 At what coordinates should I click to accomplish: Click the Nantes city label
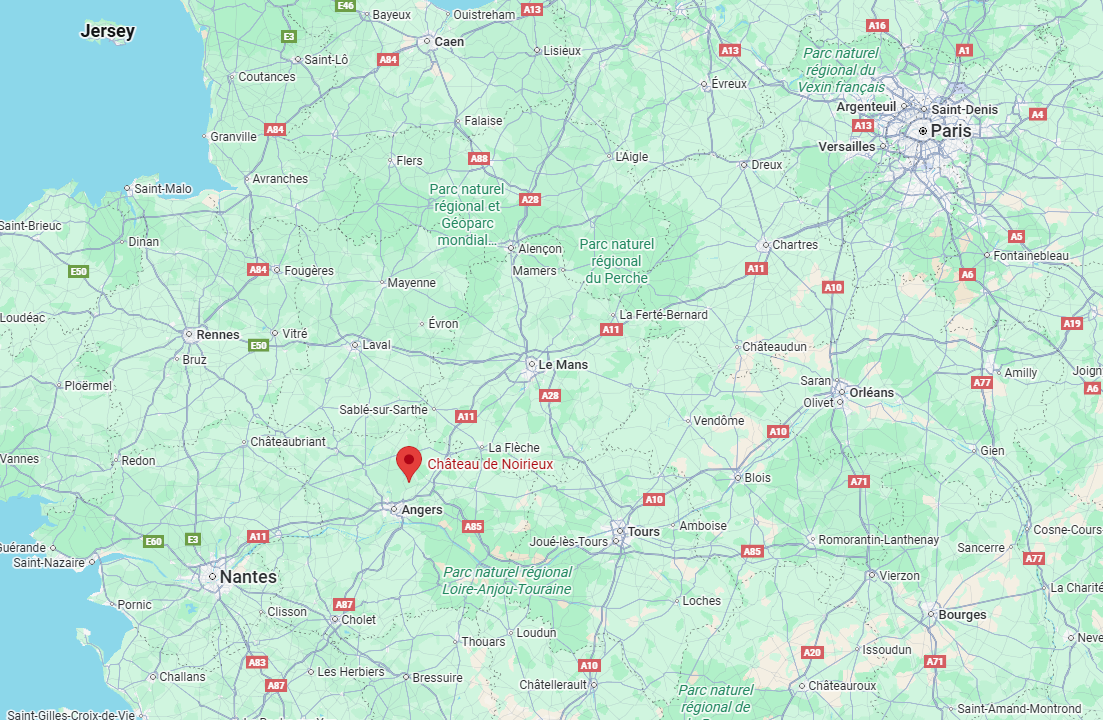pyautogui.click(x=248, y=577)
